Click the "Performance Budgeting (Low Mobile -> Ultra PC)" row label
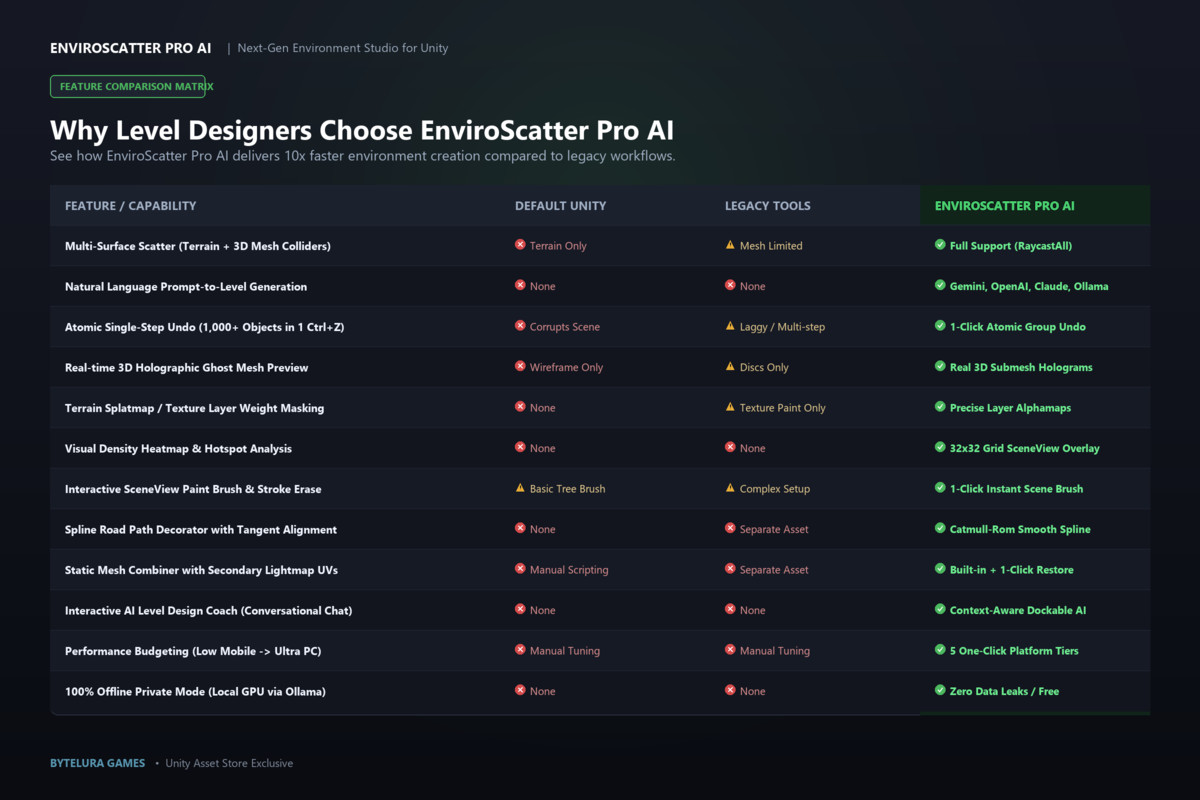The image size is (1200, 800). click(193, 651)
